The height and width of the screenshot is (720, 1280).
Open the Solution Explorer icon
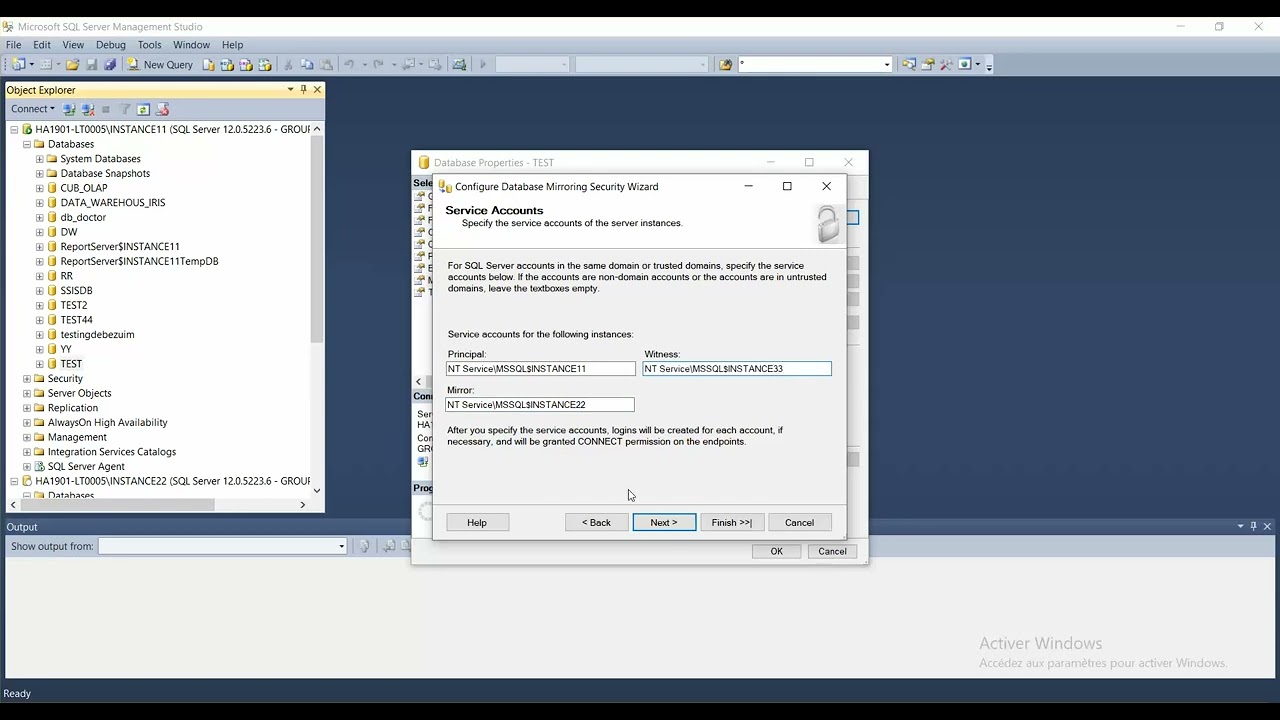pyautogui.click(x=909, y=64)
